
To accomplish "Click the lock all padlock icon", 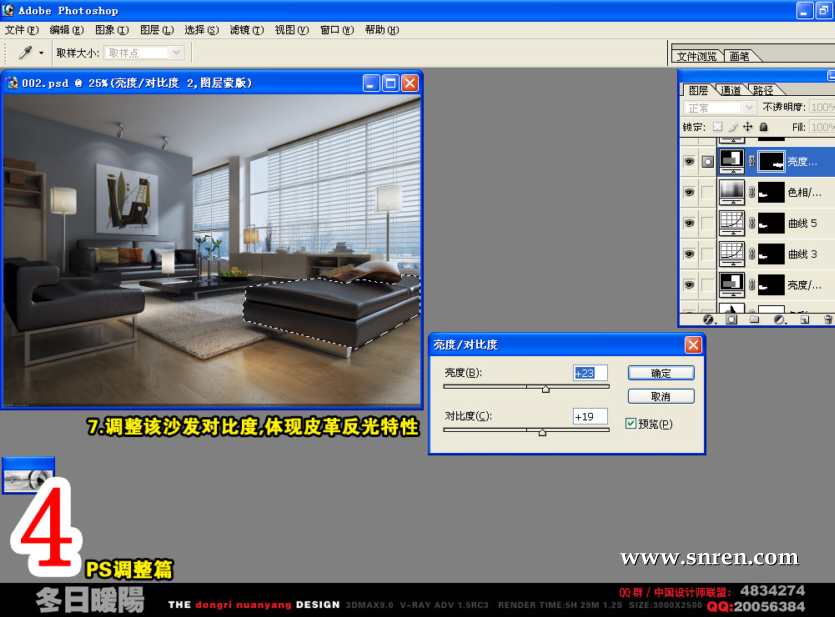I will (764, 127).
